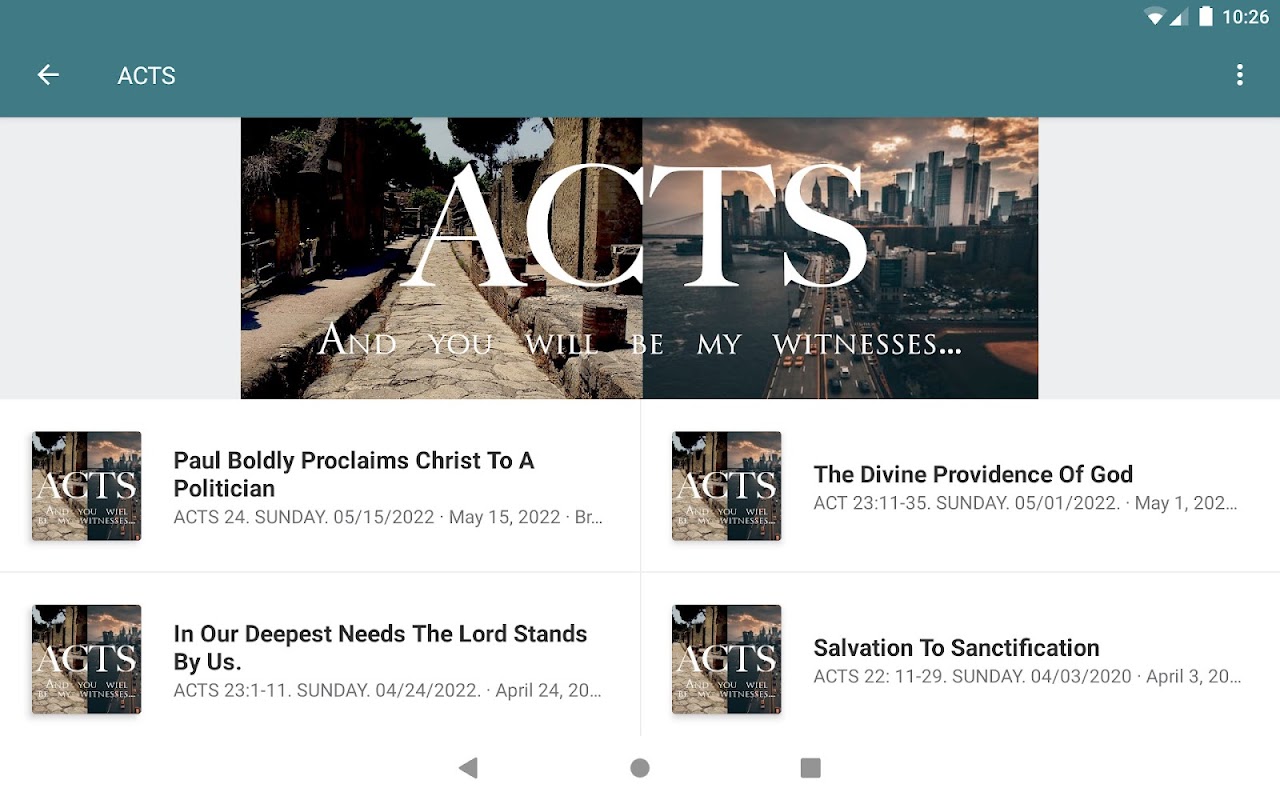Select Salvation To Sanctification title

(x=956, y=647)
